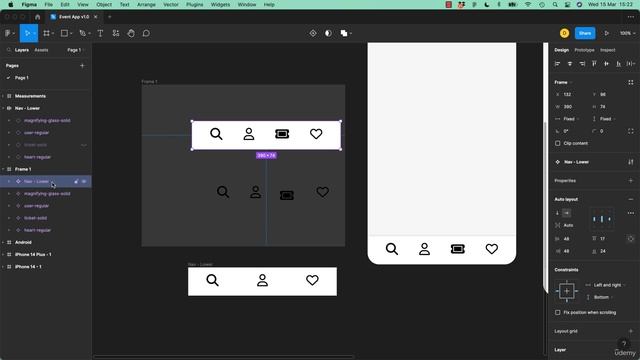This screenshot has height=360, width=640.
Task: Expand the Android layer
Action: 3,242
